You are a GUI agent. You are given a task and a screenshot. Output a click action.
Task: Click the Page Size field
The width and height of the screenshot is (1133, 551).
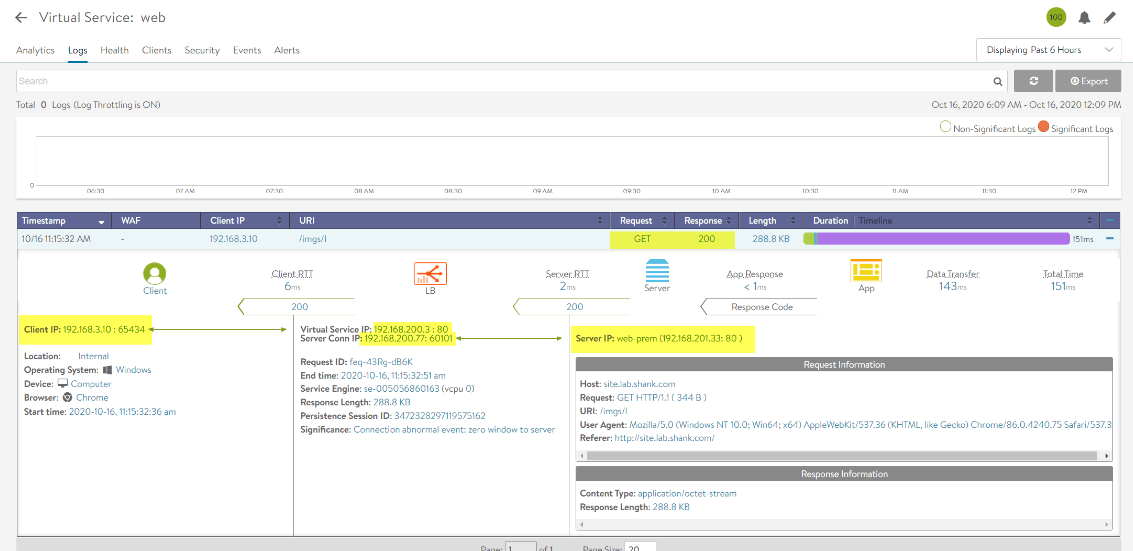click(640, 547)
